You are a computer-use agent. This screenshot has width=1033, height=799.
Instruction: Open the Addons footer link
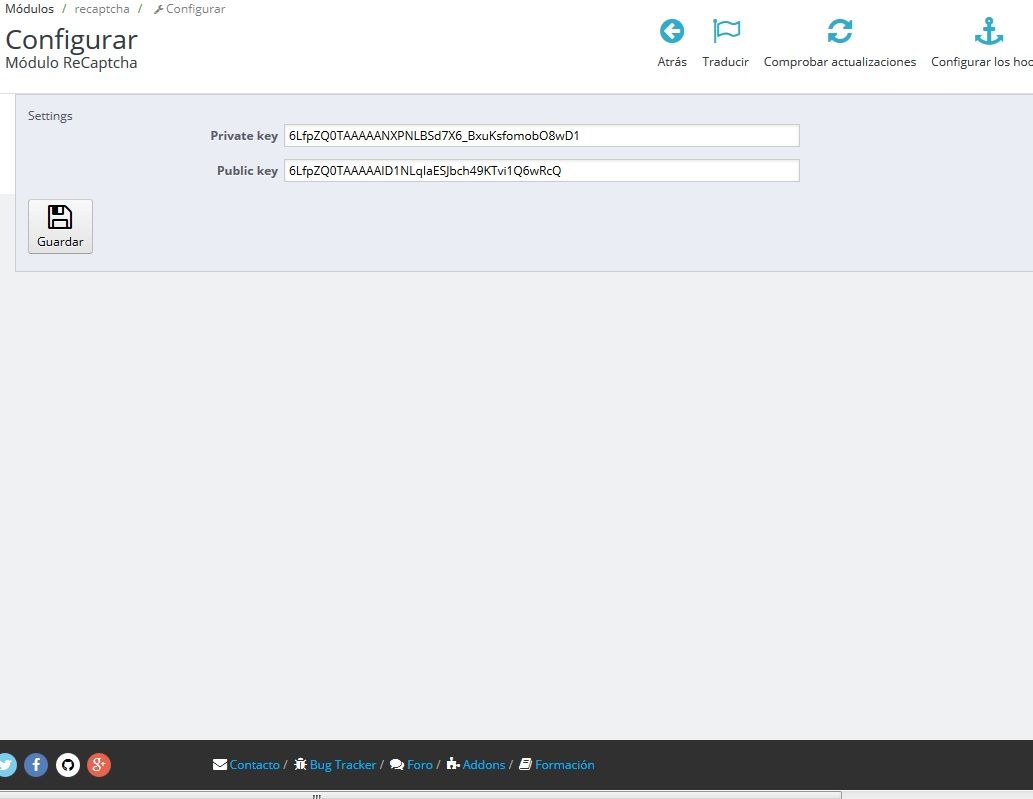pos(484,765)
